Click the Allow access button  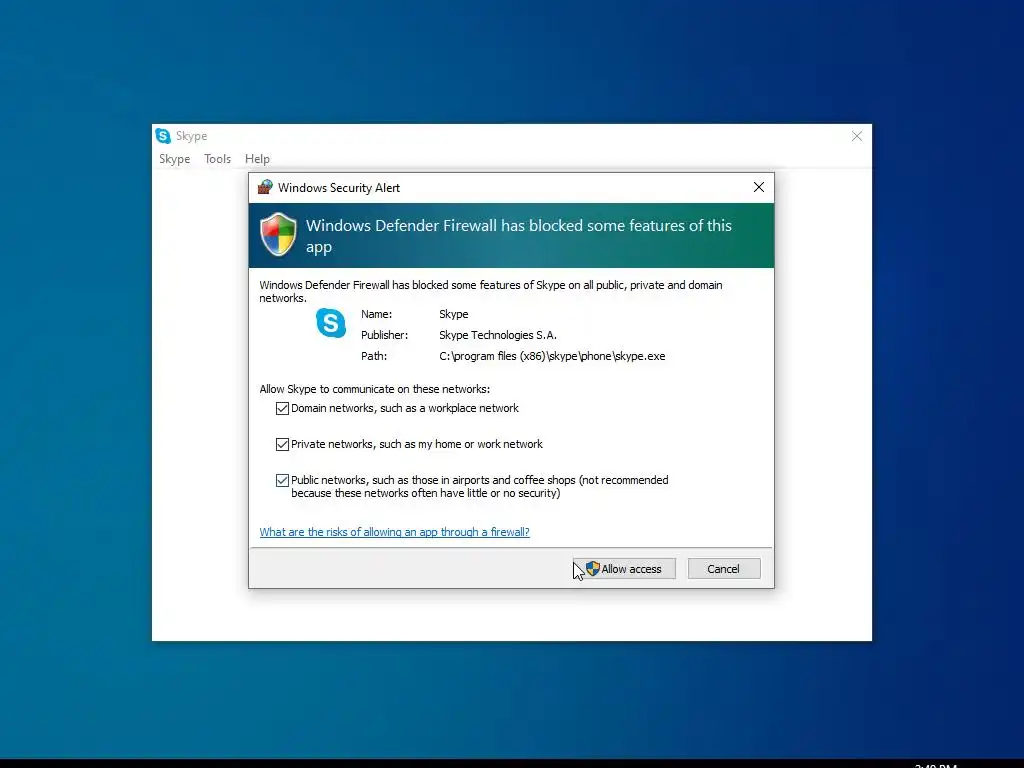(x=624, y=569)
